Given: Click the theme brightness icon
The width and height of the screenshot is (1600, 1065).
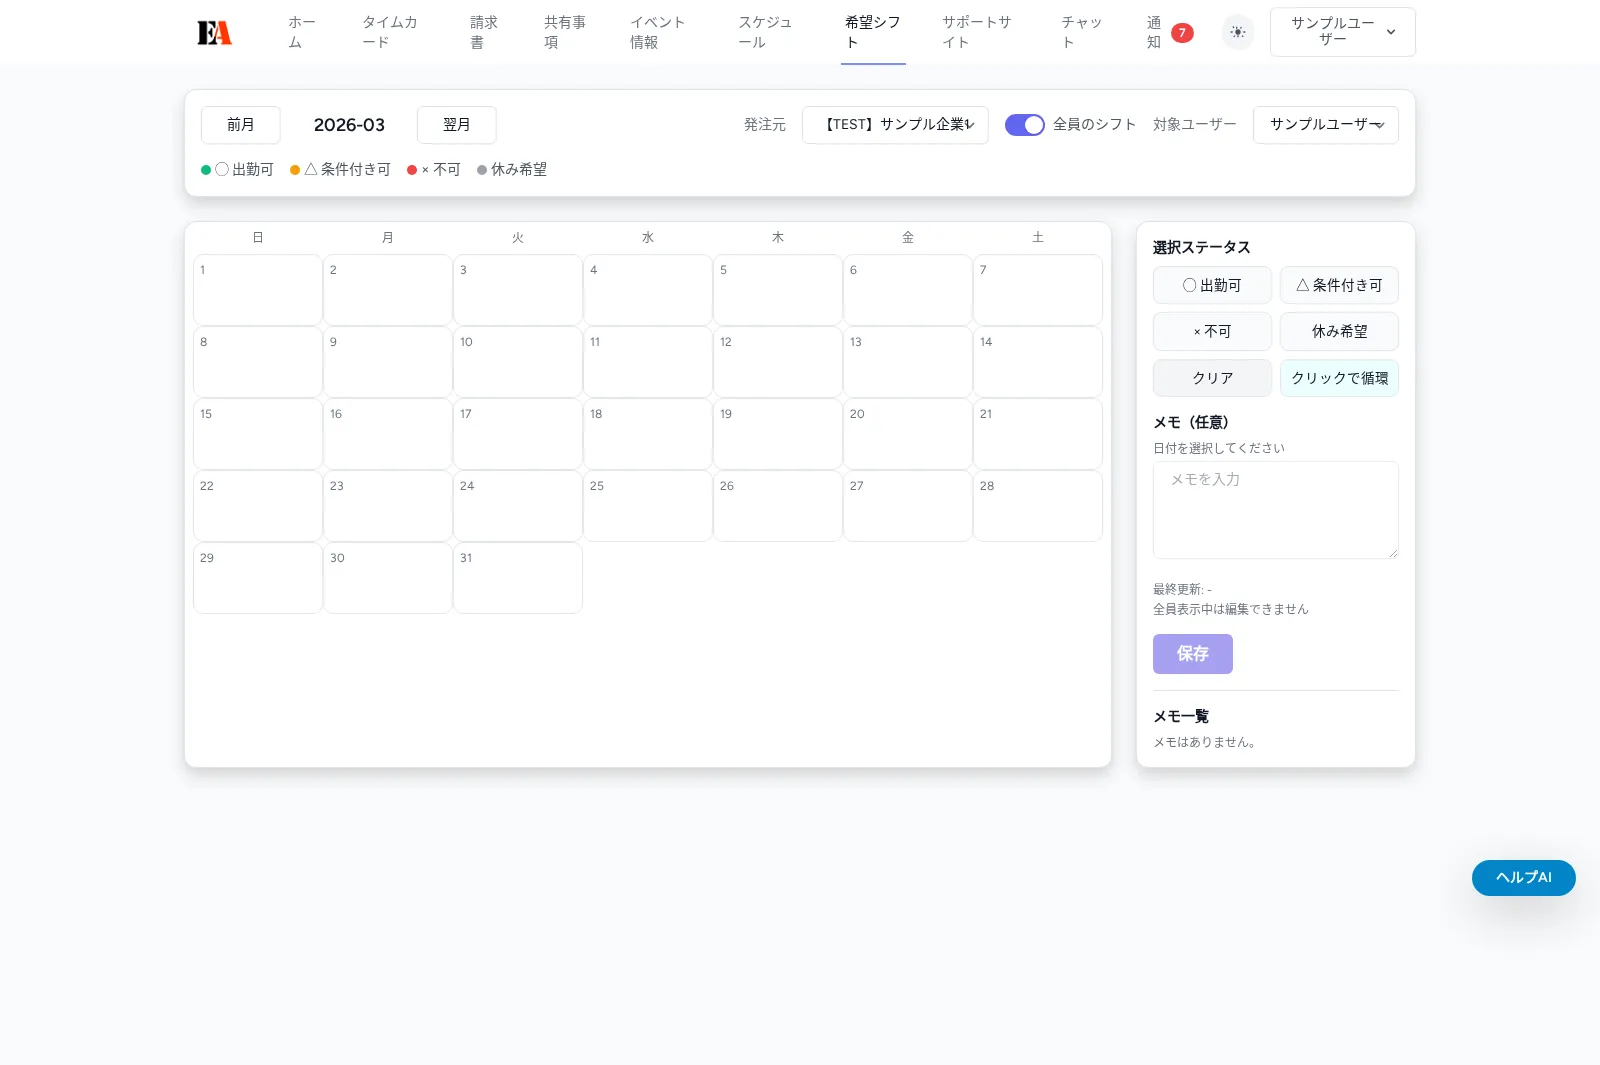Looking at the screenshot, I should point(1237,32).
